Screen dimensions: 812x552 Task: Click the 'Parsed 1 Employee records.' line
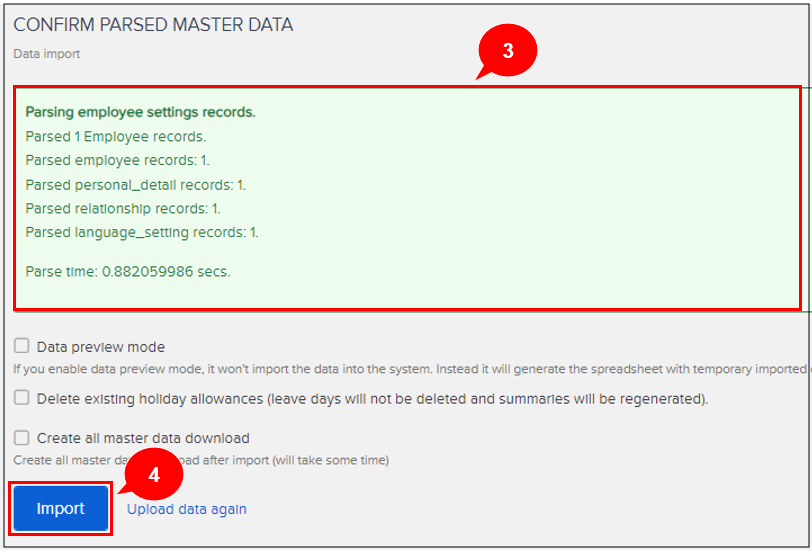tap(116, 136)
